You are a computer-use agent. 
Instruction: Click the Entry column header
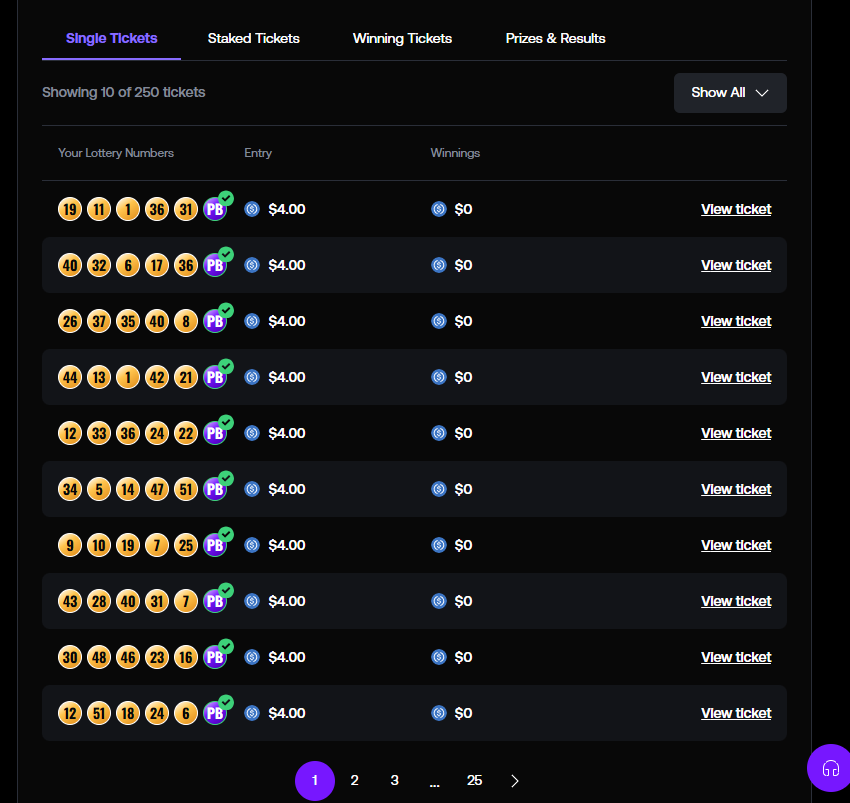coord(258,153)
